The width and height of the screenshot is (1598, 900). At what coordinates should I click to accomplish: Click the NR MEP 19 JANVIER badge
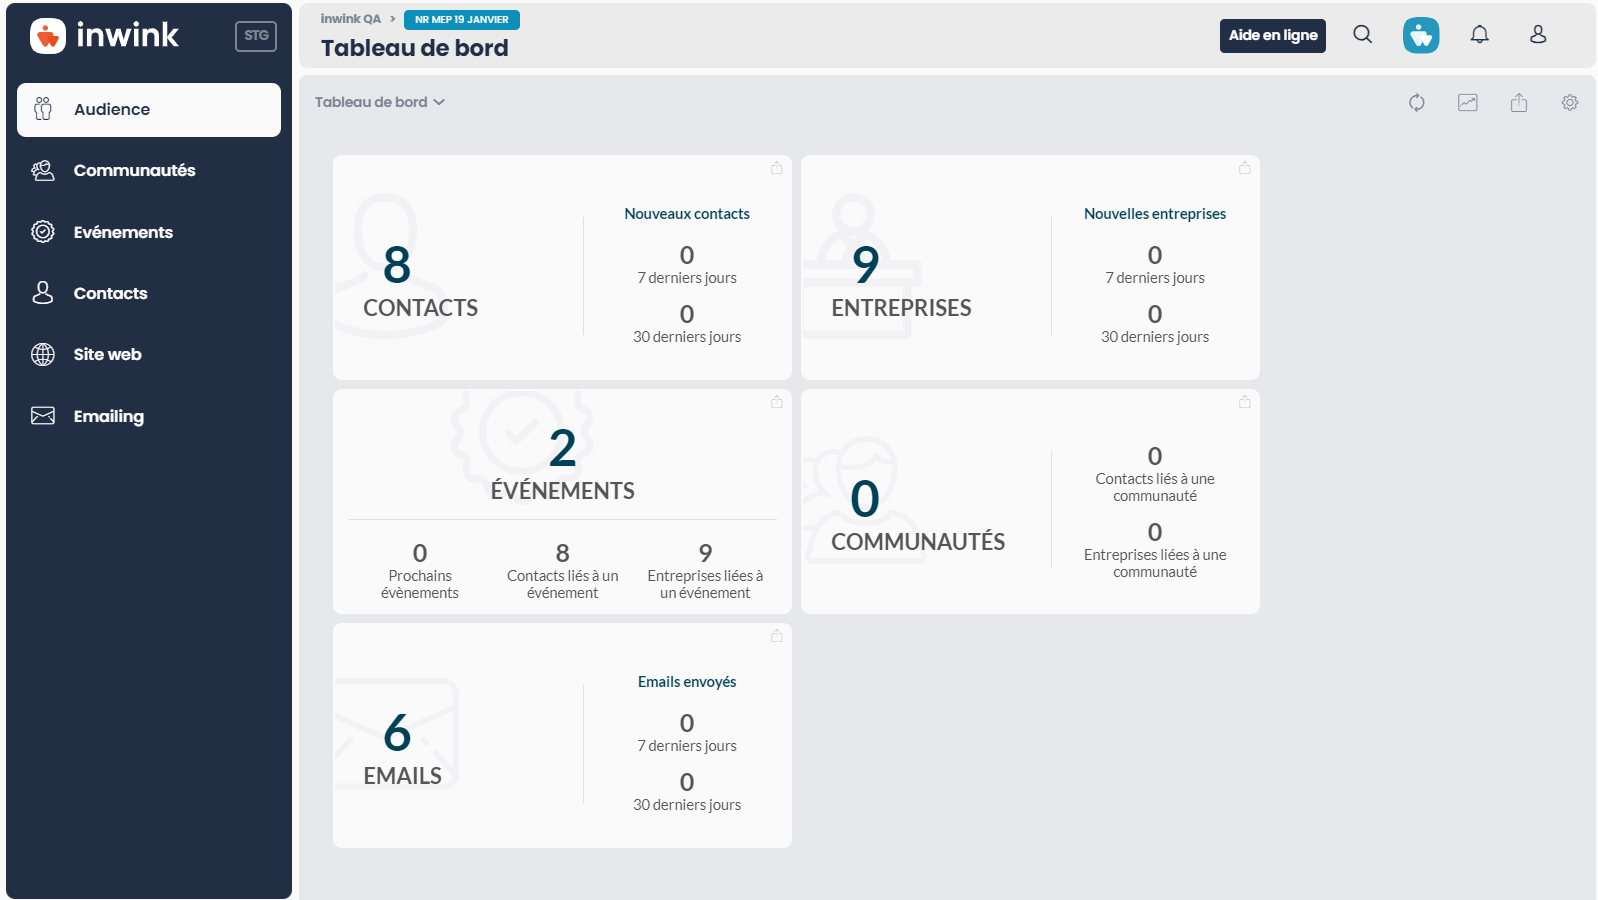(462, 20)
